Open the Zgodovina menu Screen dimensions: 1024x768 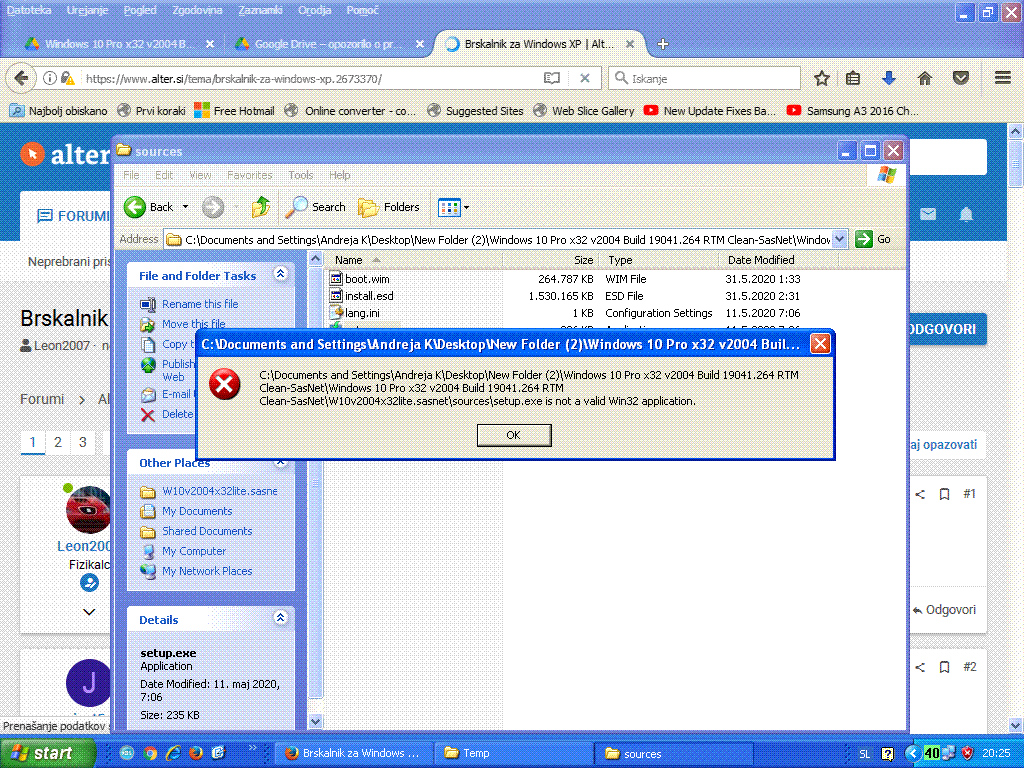[x=197, y=10]
